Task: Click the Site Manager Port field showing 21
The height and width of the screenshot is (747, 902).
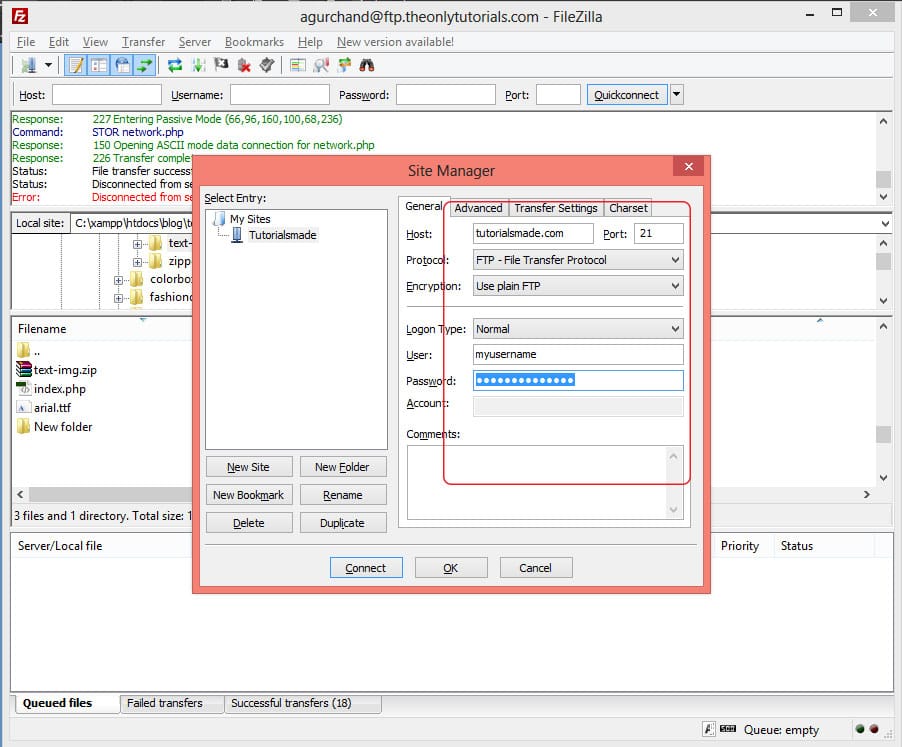Action: (659, 233)
